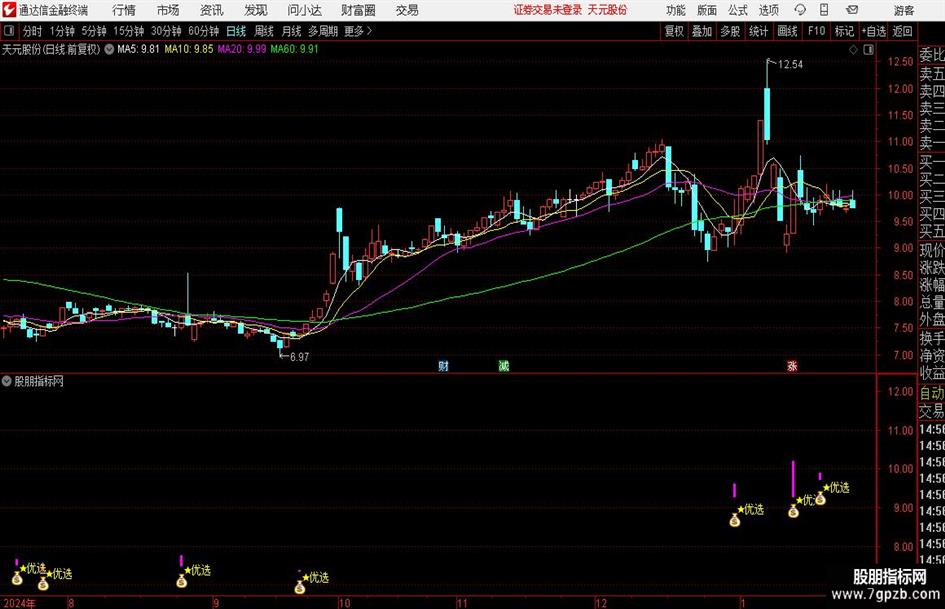Open the 版面 menu
The height and width of the screenshot is (609, 945).
pos(707,10)
